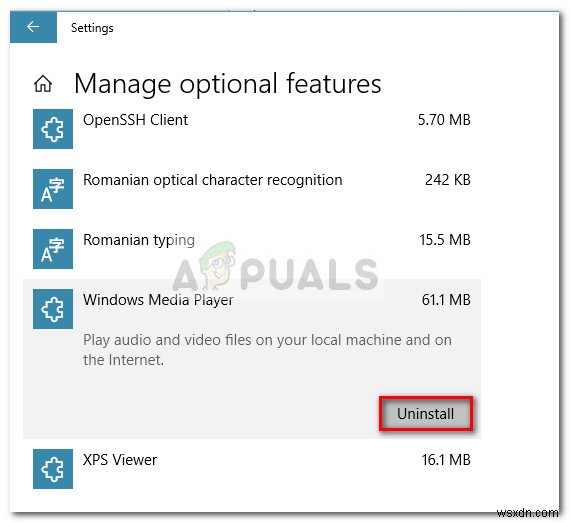Click the OpenSSH Client puzzle icon
The width and height of the screenshot is (570, 523).
pos(53,129)
